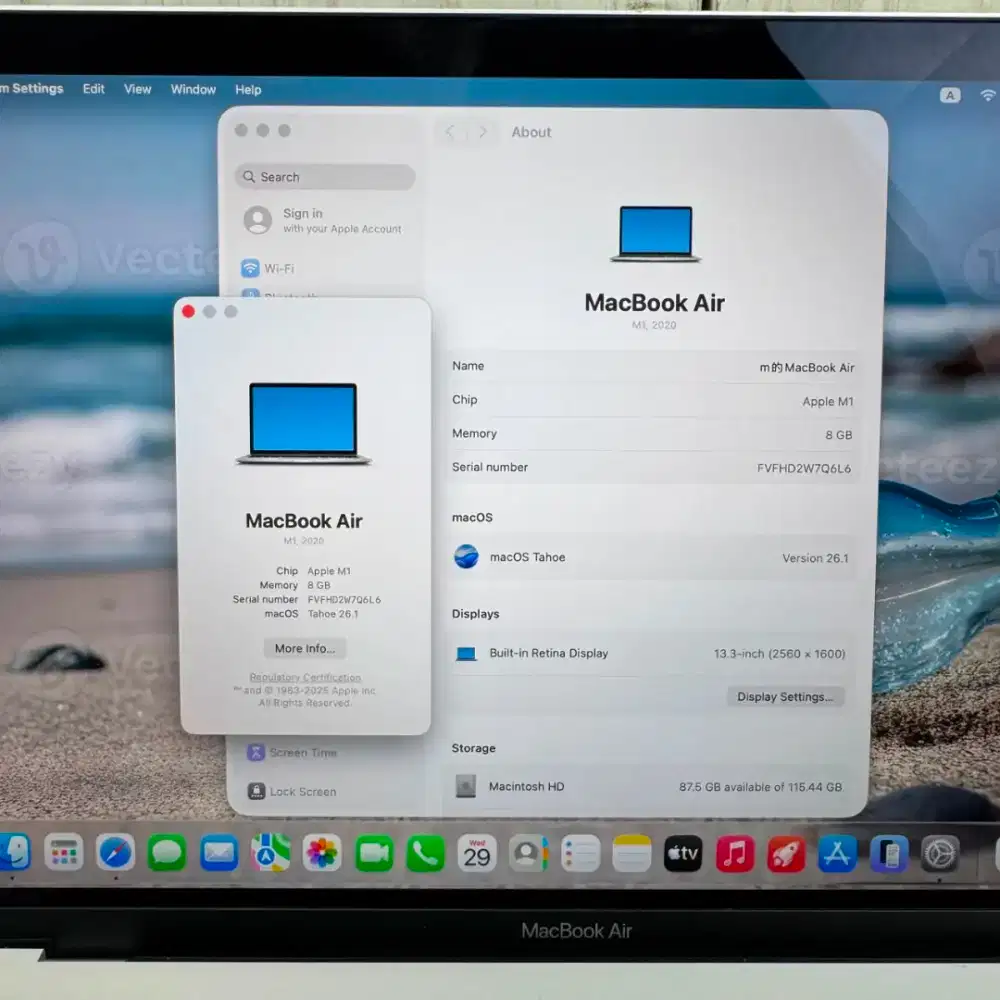Click Sign in with your Apple Account
Viewport: 1000px width, 1000px height.
tap(325, 220)
